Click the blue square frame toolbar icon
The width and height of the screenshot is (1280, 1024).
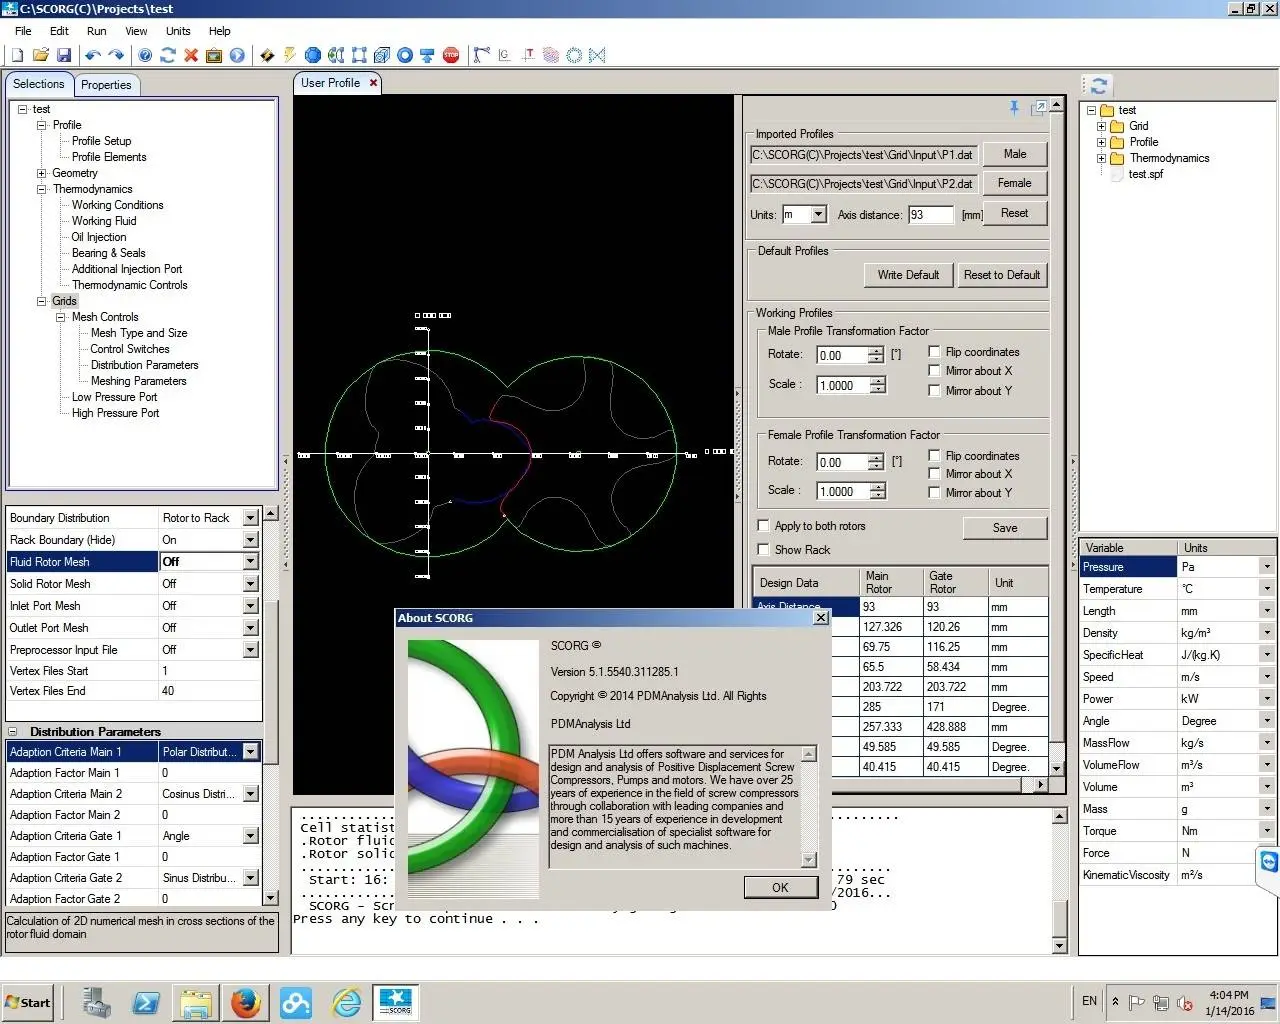click(x=359, y=55)
